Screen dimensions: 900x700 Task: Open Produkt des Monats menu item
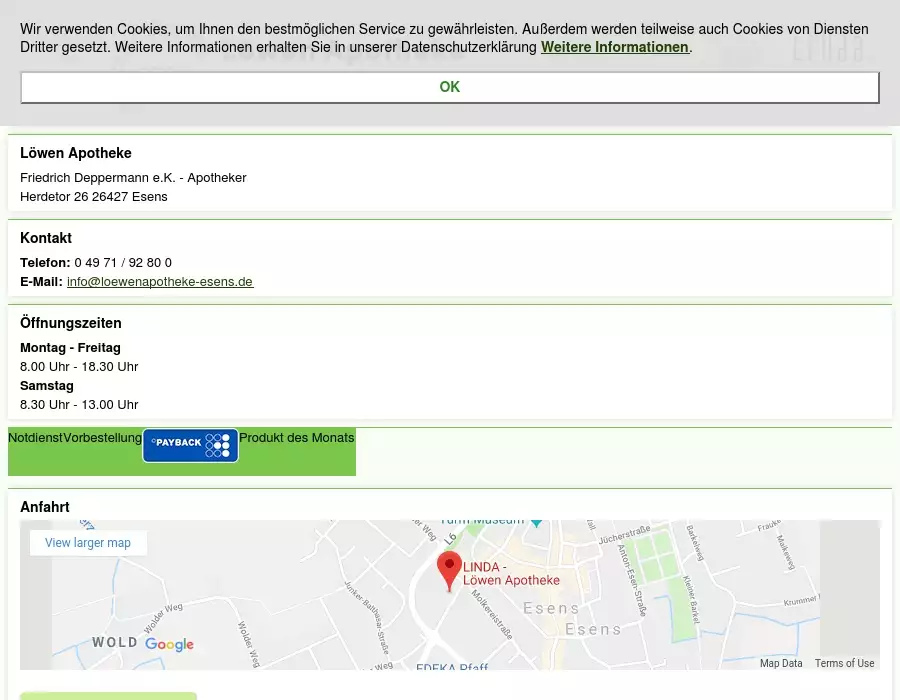297,438
